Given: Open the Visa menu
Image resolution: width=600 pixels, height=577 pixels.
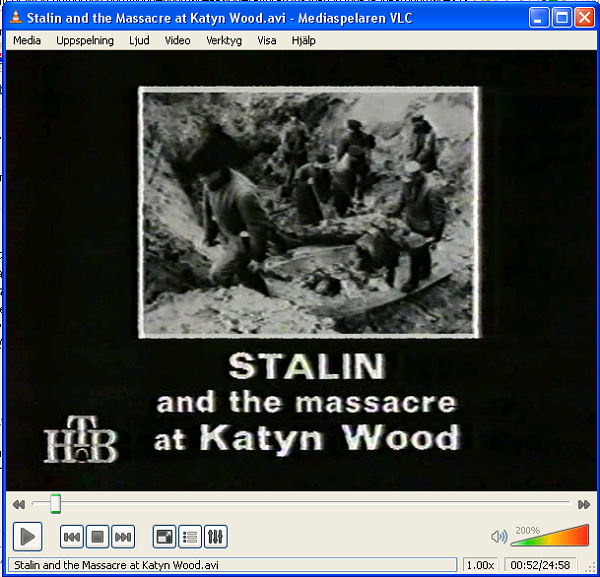Looking at the screenshot, I should tap(267, 41).
